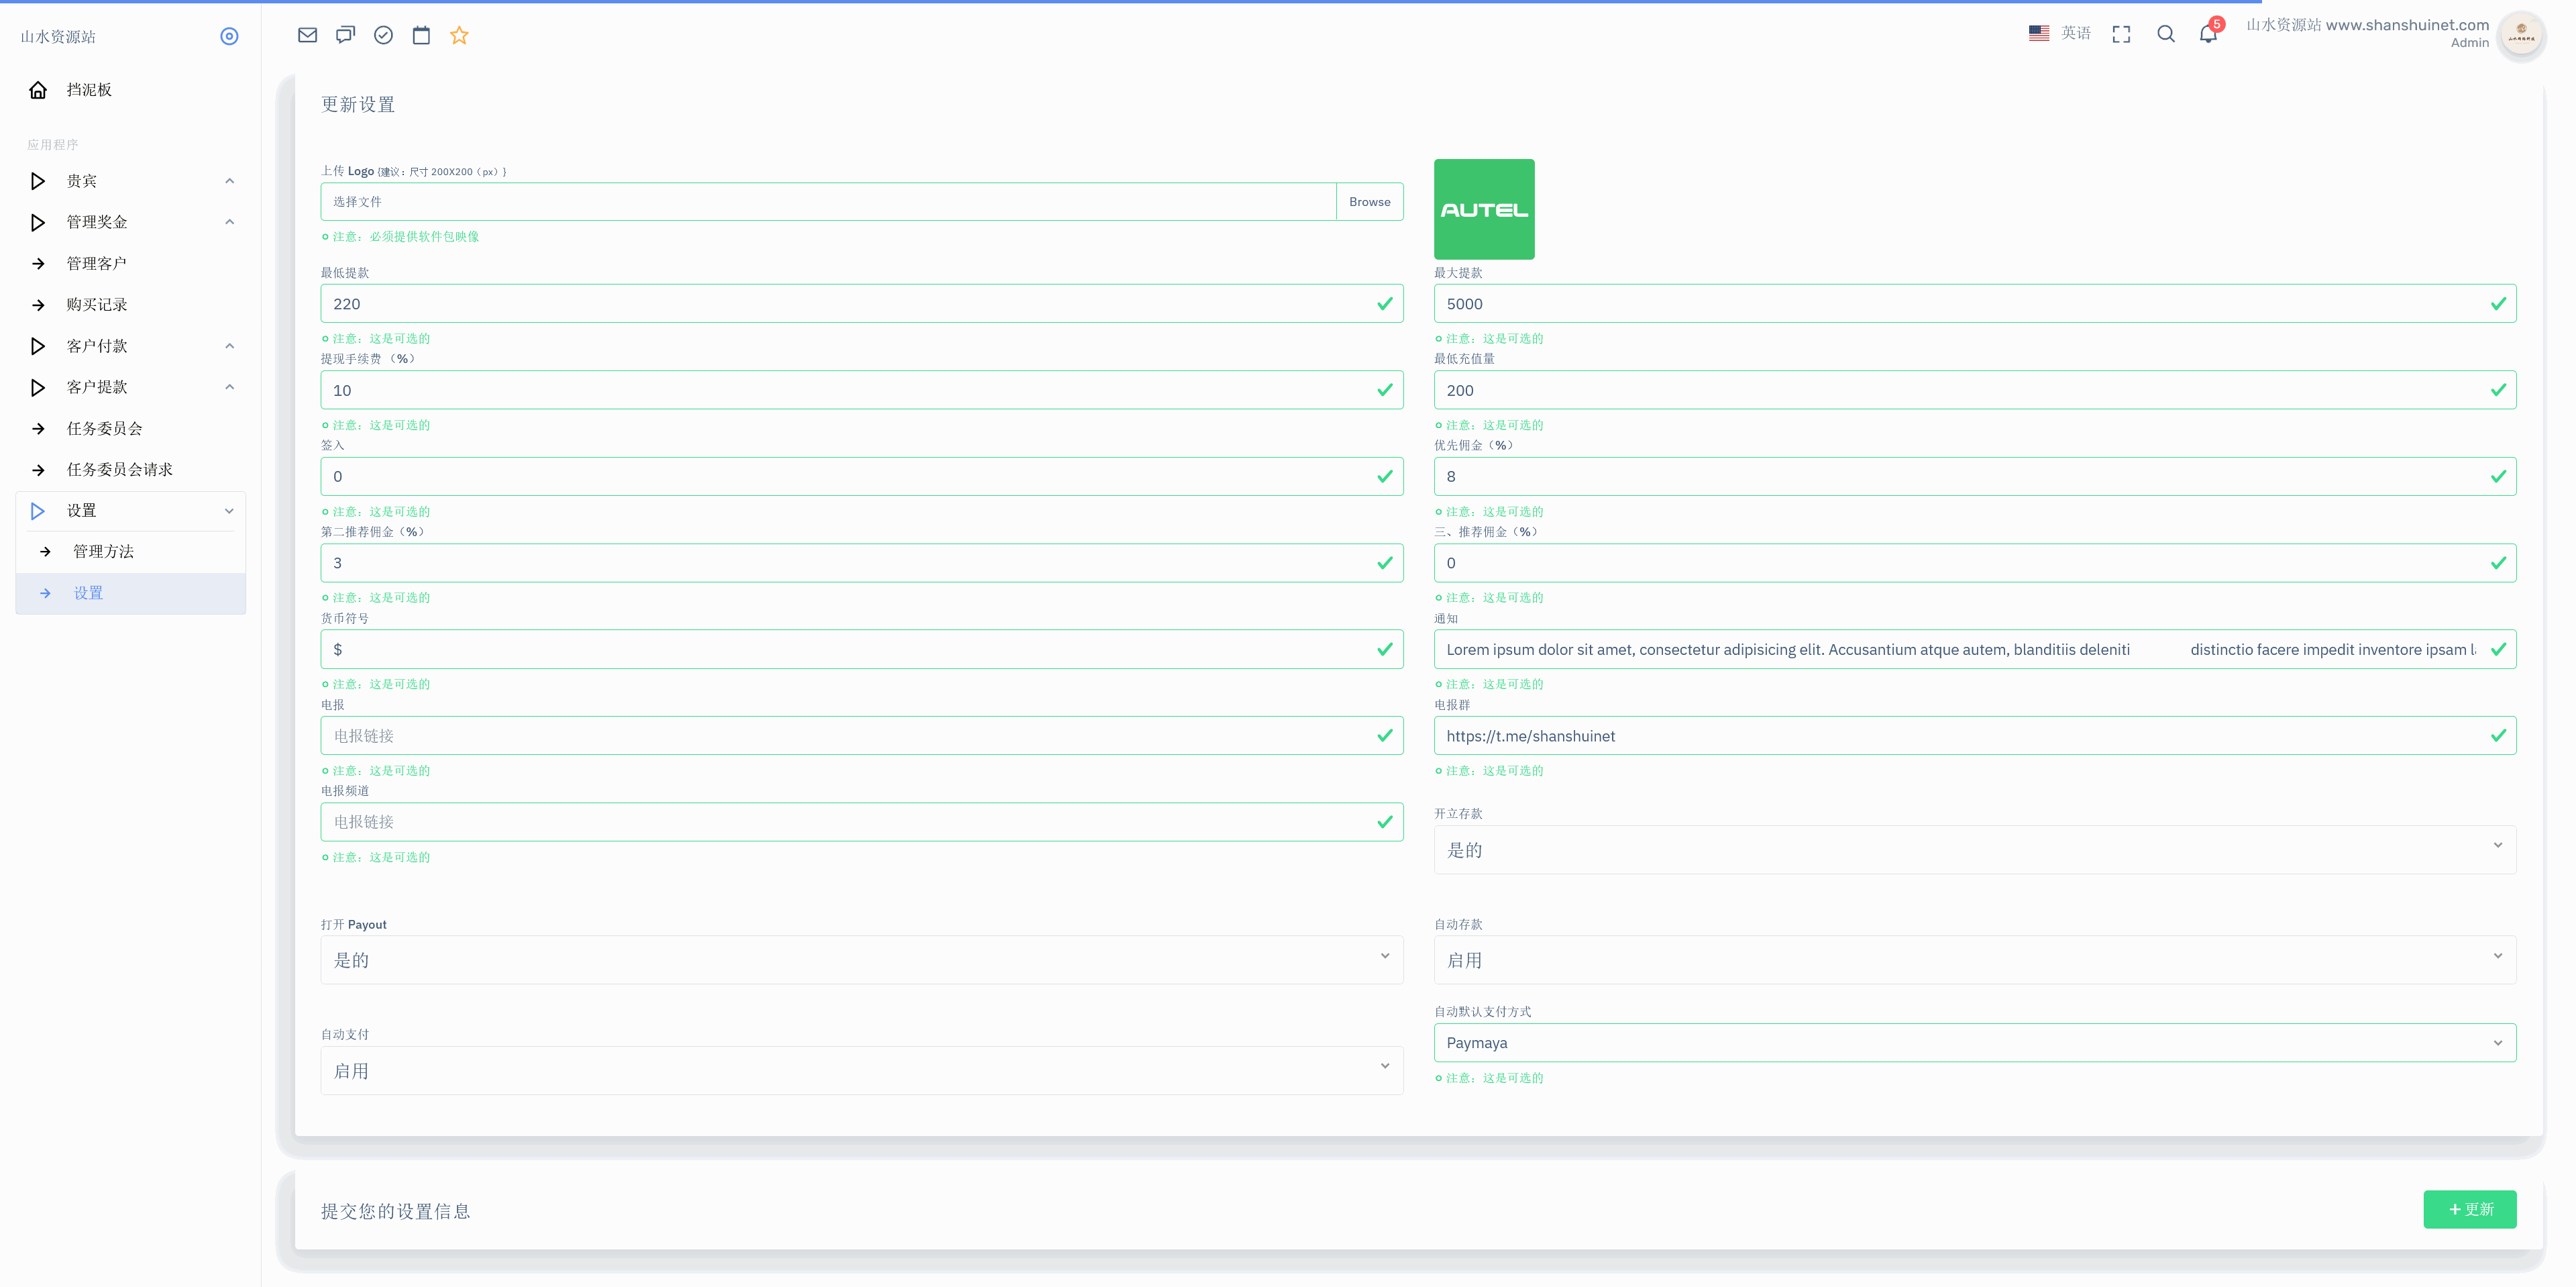The image size is (2576, 1287).
Task: Go to 挡泥板 dashboard menu item
Action: point(89,90)
